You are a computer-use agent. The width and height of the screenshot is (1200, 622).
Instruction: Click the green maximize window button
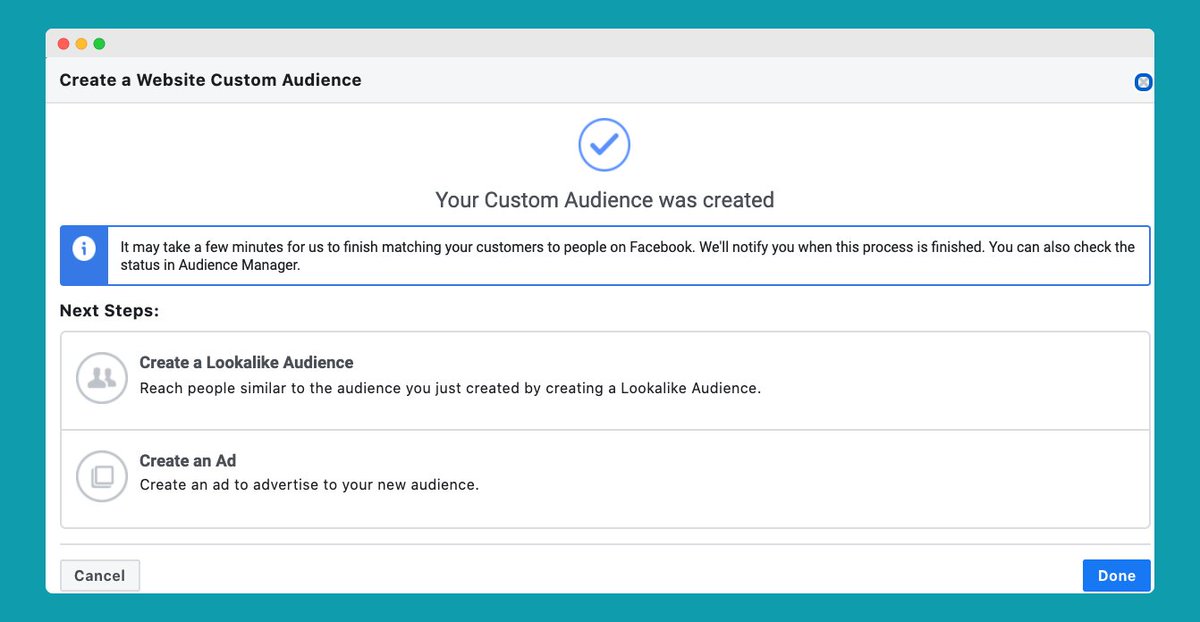click(99, 44)
